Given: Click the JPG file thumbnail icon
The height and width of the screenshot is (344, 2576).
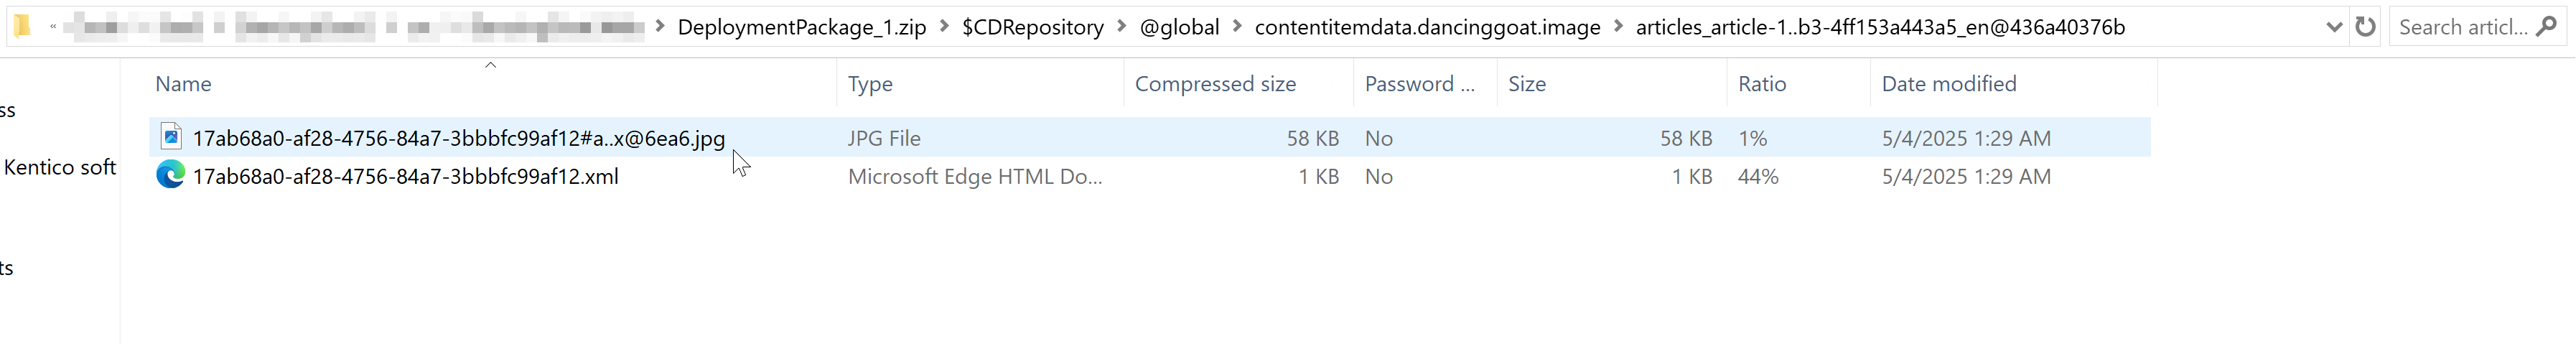Looking at the screenshot, I should pos(171,136).
